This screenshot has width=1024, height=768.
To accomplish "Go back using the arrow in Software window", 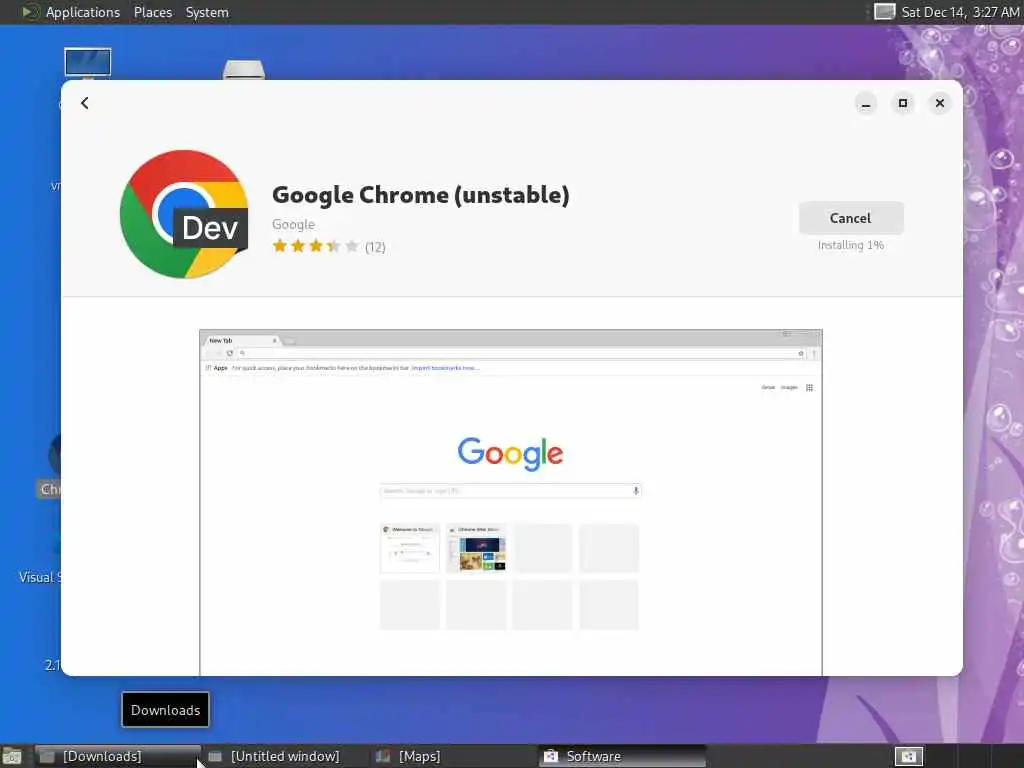I will (x=85, y=103).
